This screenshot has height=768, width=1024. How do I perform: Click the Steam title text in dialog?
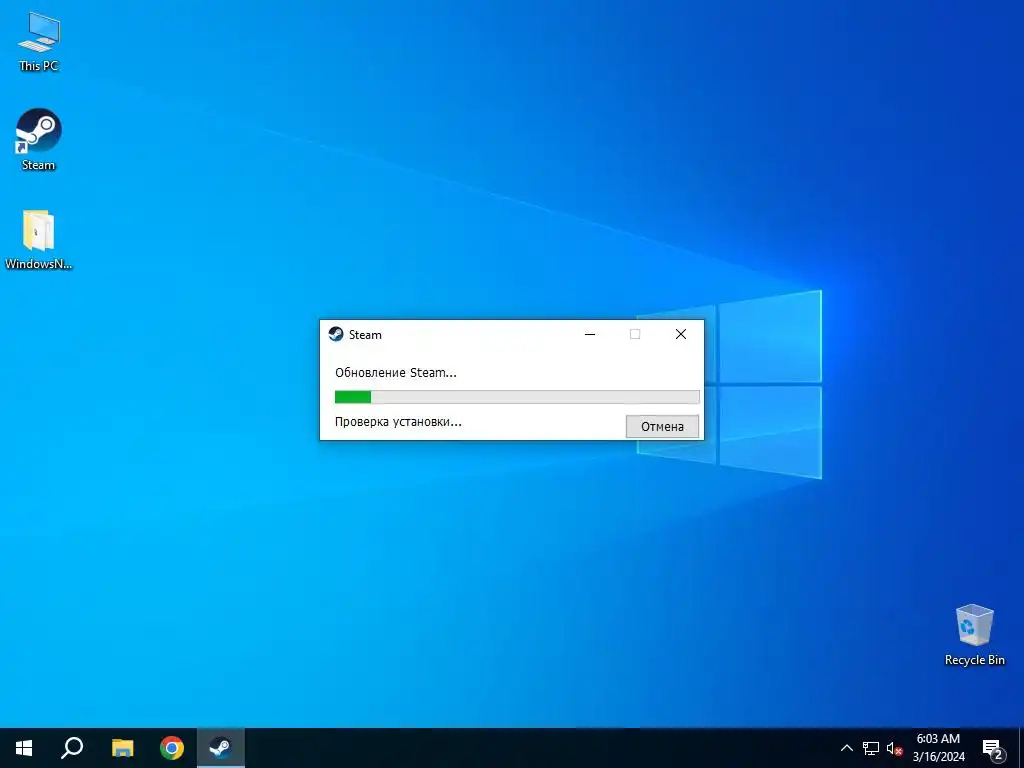[x=365, y=335]
